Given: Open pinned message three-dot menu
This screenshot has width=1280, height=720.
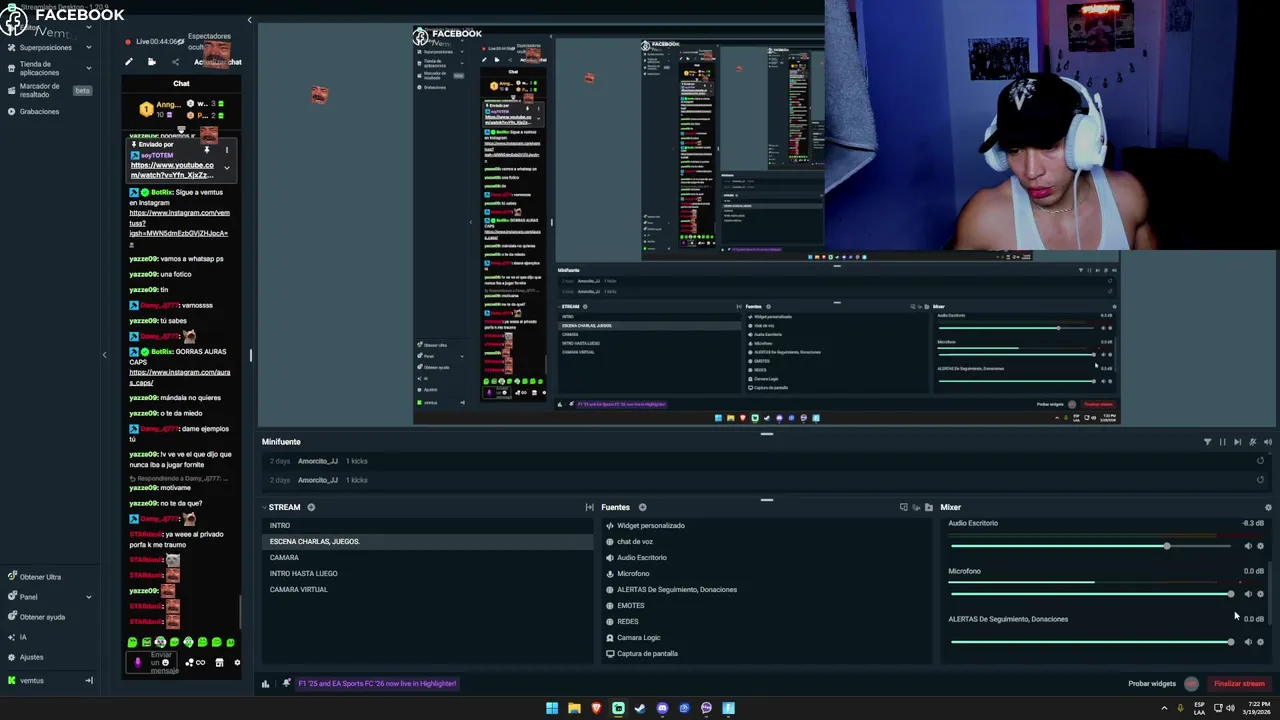Looking at the screenshot, I should click(227, 151).
